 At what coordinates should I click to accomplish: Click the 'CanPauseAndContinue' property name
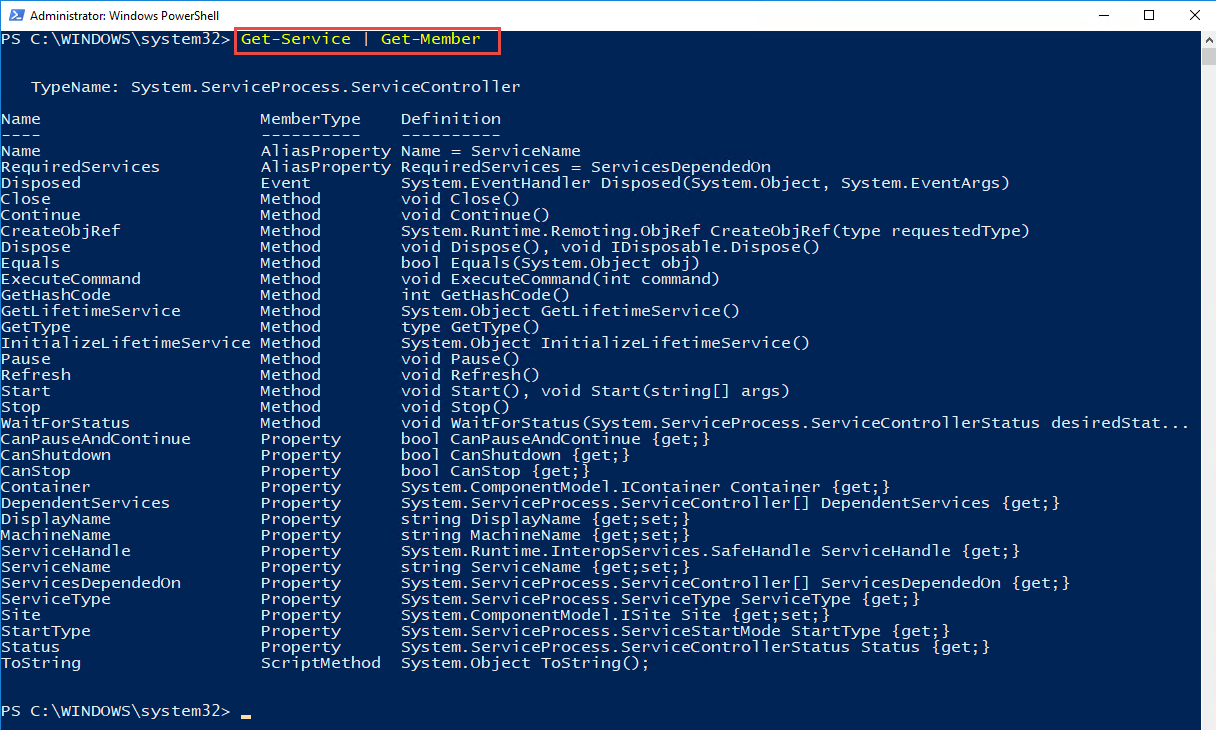(x=96, y=439)
